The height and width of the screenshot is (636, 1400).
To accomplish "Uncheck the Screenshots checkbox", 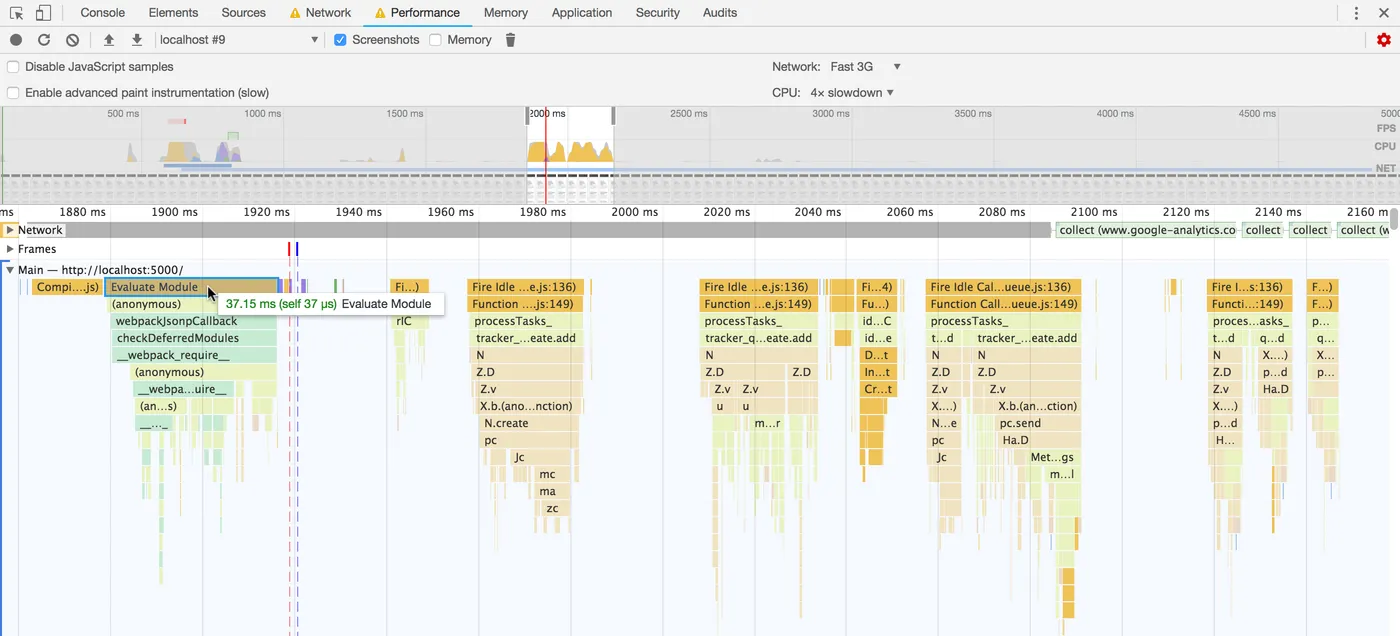I will 340,40.
